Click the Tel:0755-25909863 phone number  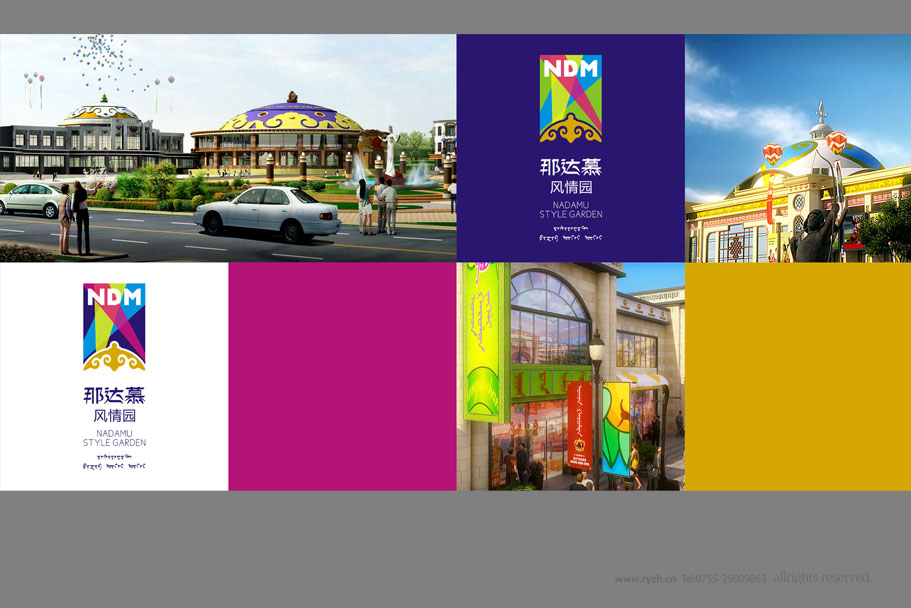723,579
